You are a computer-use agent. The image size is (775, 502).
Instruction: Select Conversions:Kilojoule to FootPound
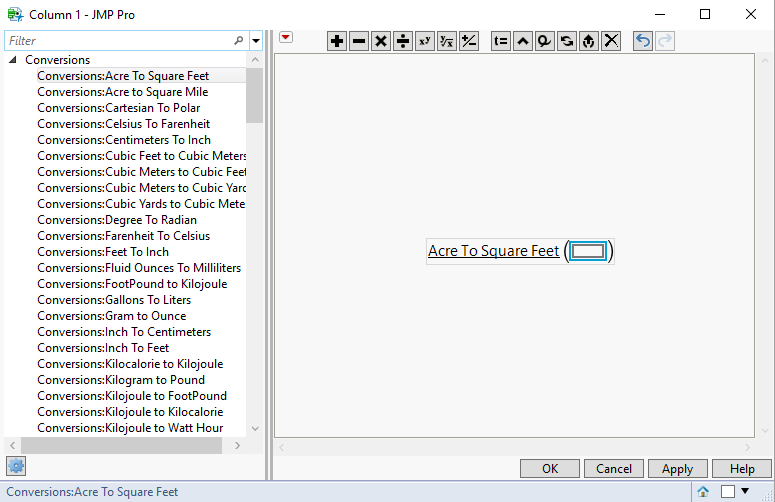pyautogui.click(x=132, y=396)
